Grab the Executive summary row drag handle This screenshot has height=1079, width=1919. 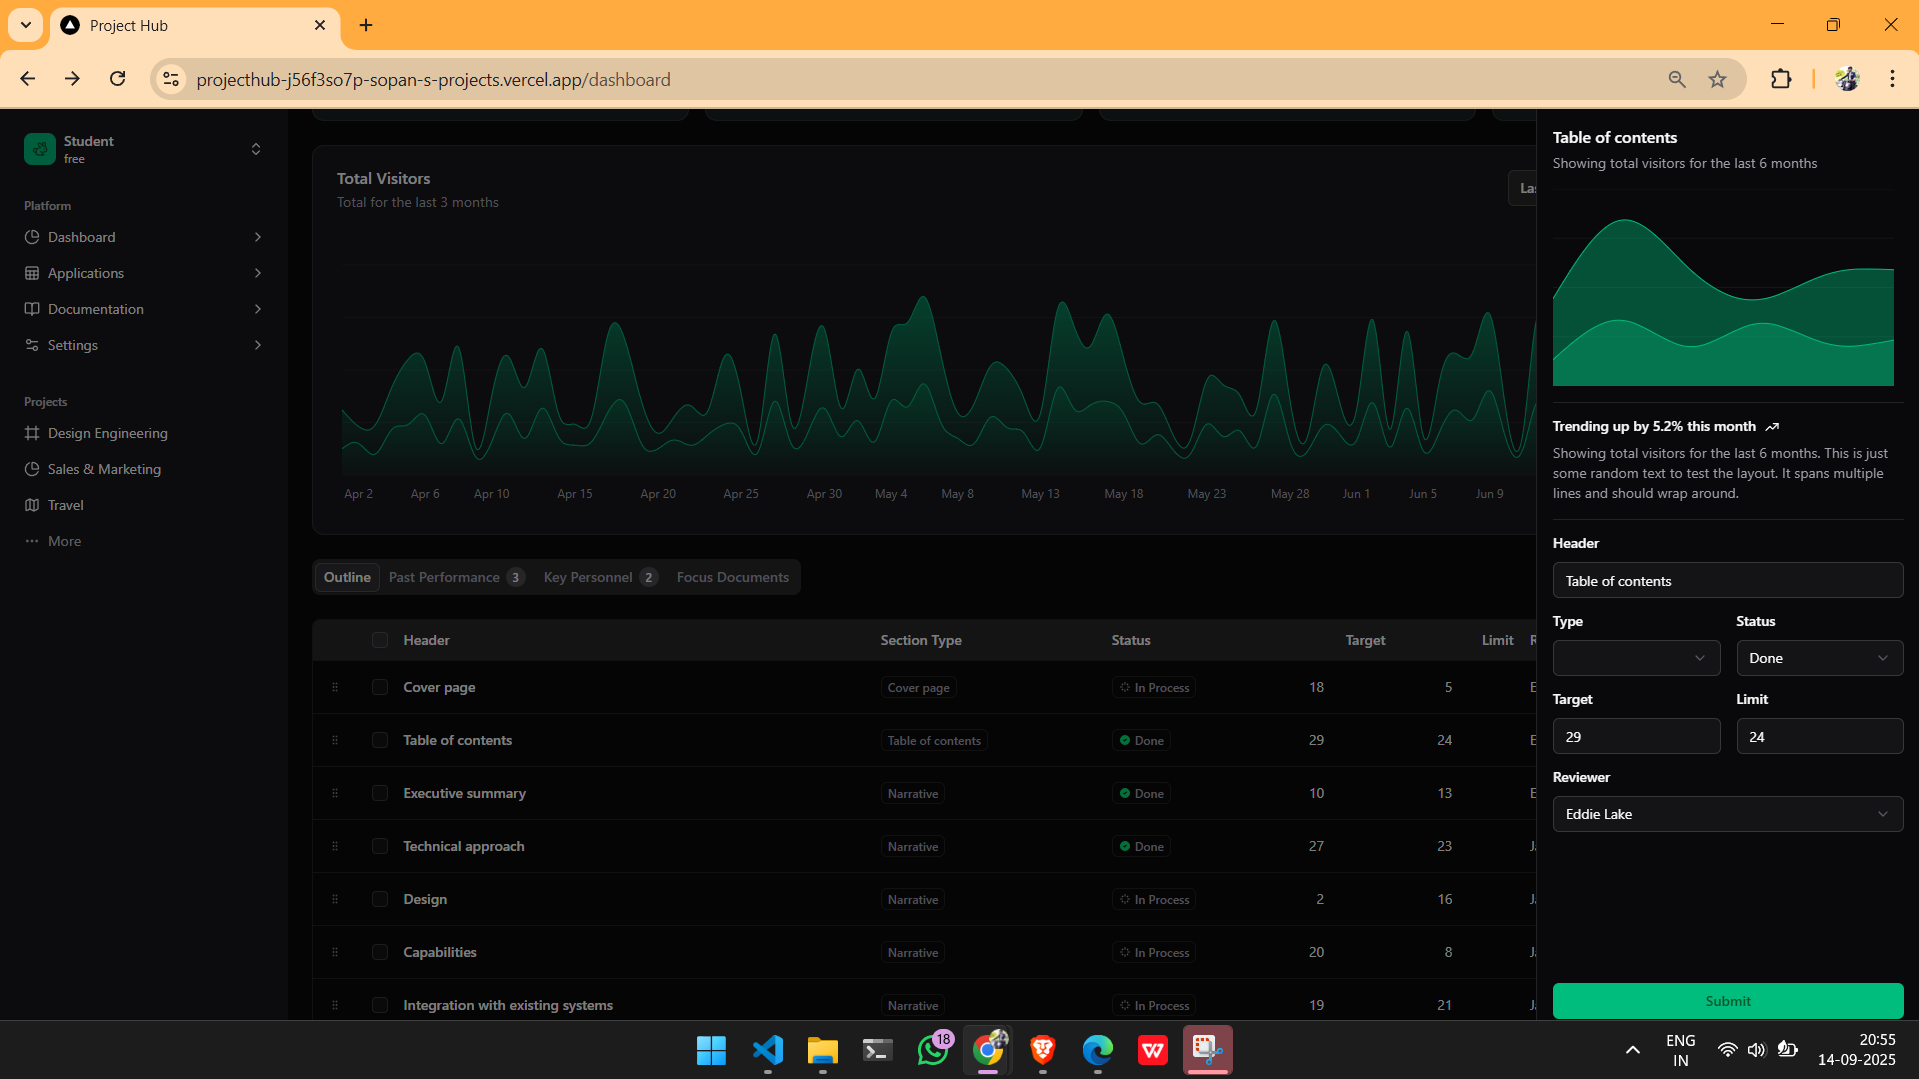pyautogui.click(x=335, y=793)
